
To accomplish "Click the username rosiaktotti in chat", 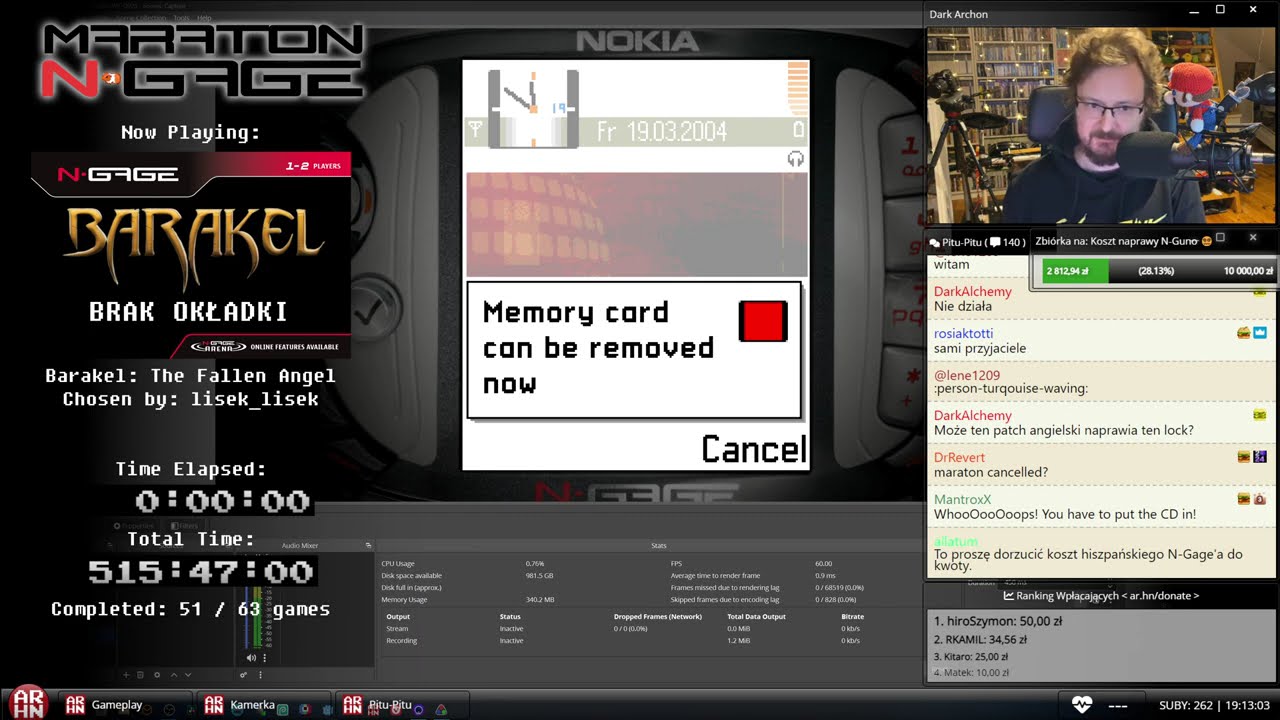I will tap(964, 333).
